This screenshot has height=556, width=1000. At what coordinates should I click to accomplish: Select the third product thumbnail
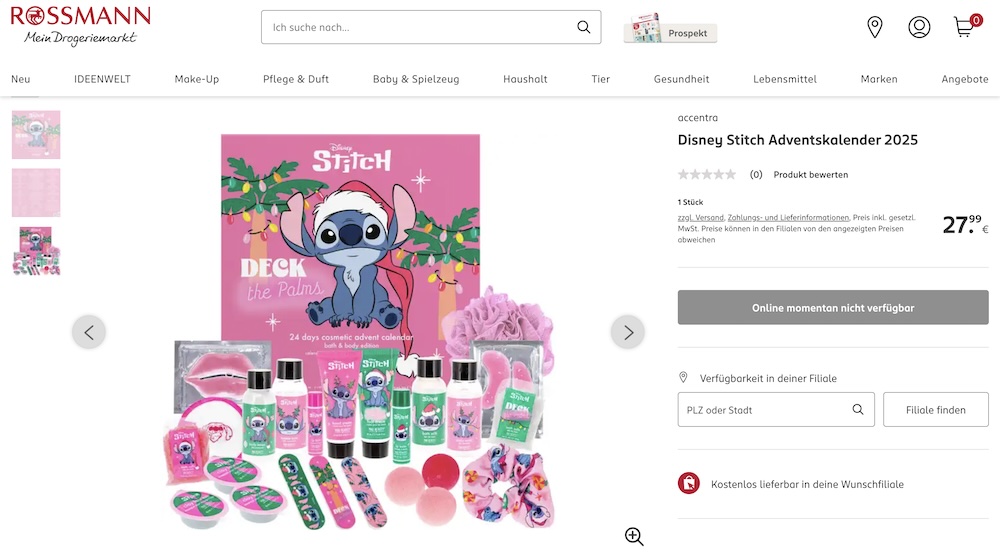click(36, 251)
